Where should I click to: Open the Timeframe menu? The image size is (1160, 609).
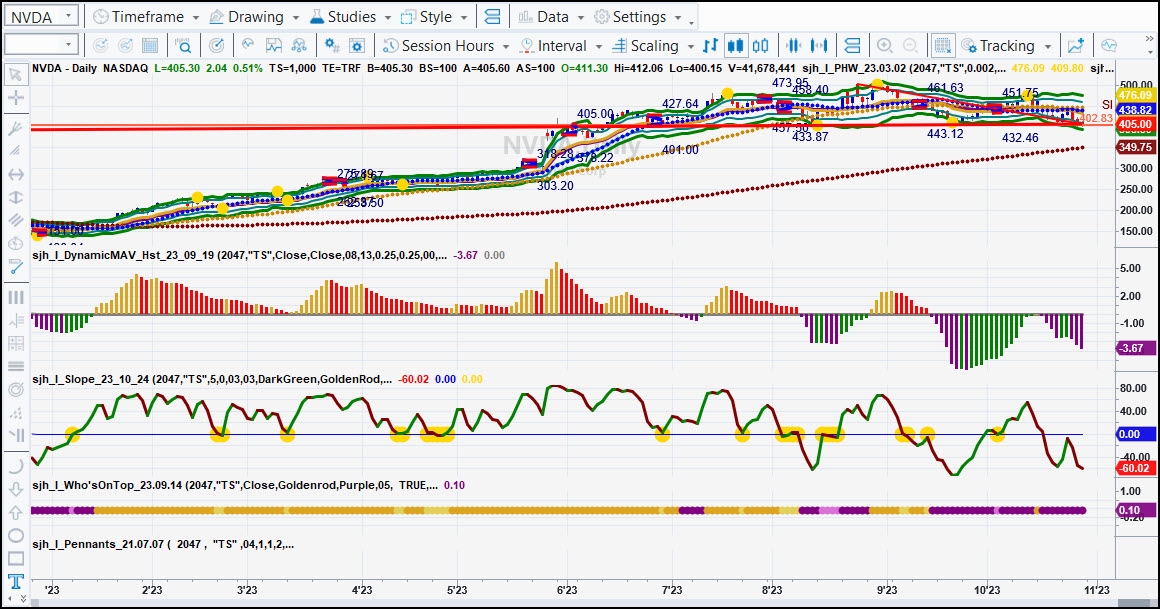(146, 16)
